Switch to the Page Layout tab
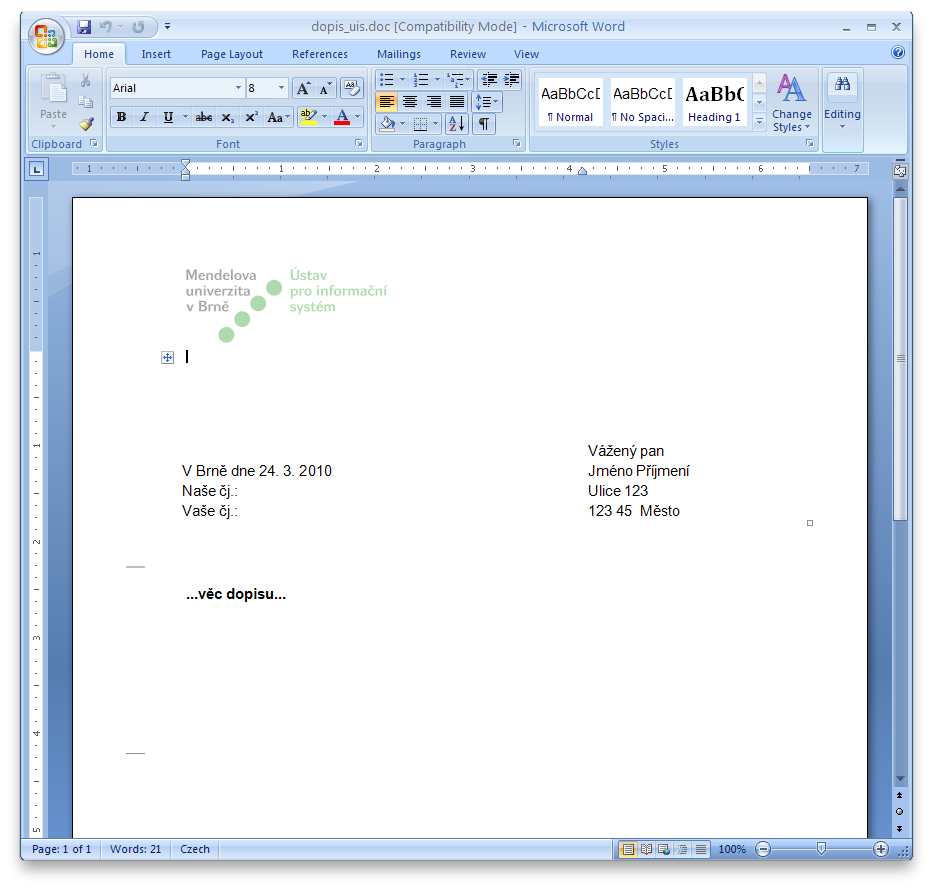Viewport: 933px width, 891px height. click(231, 54)
